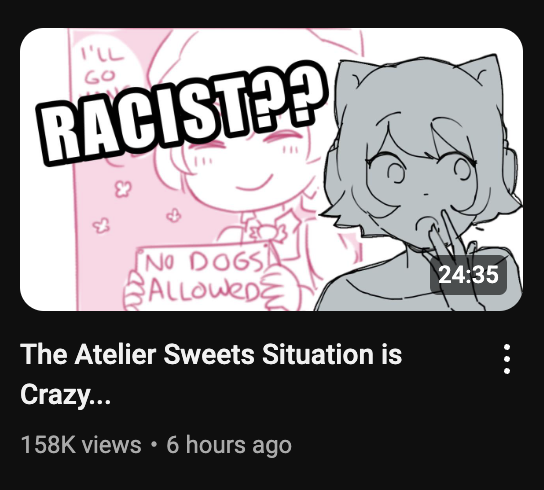Open the Atelier Sweets video thumbnail
544x490 pixels.
(271, 169)
